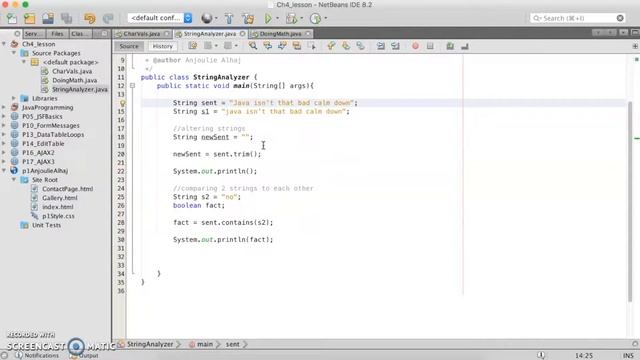This screenshot has height=360, width=640.
Task: Switch editor to Source view
Action: click(129, 46)
